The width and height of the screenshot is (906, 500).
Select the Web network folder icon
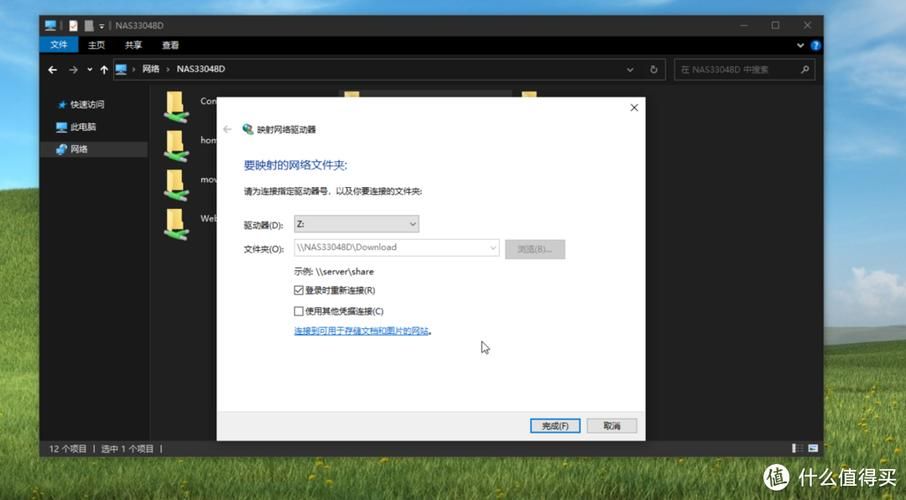pos(176,224)
